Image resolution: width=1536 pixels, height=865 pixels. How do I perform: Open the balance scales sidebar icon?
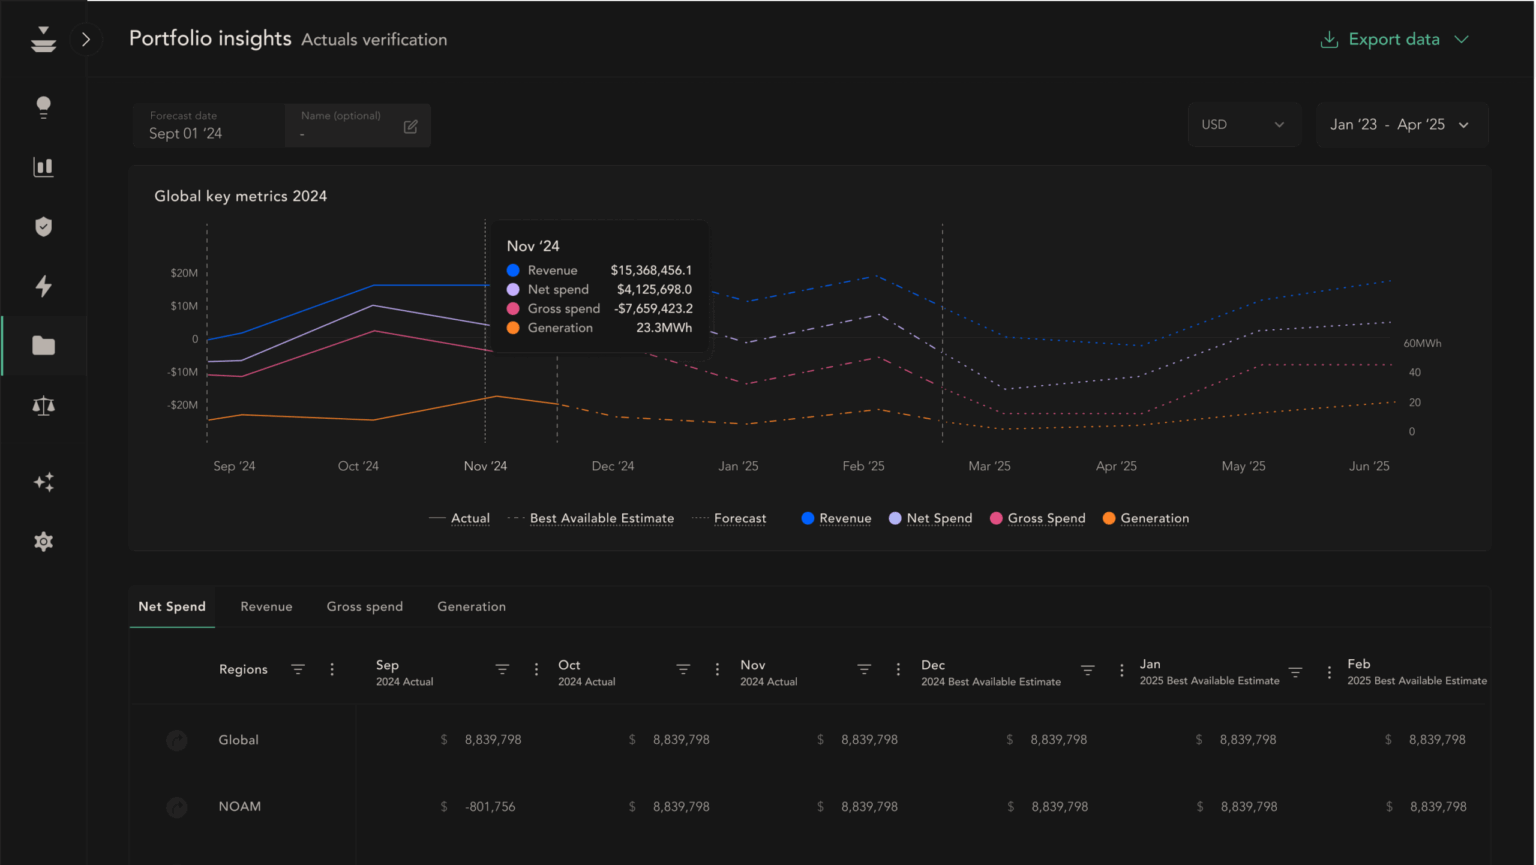click(x=43, y=406)
